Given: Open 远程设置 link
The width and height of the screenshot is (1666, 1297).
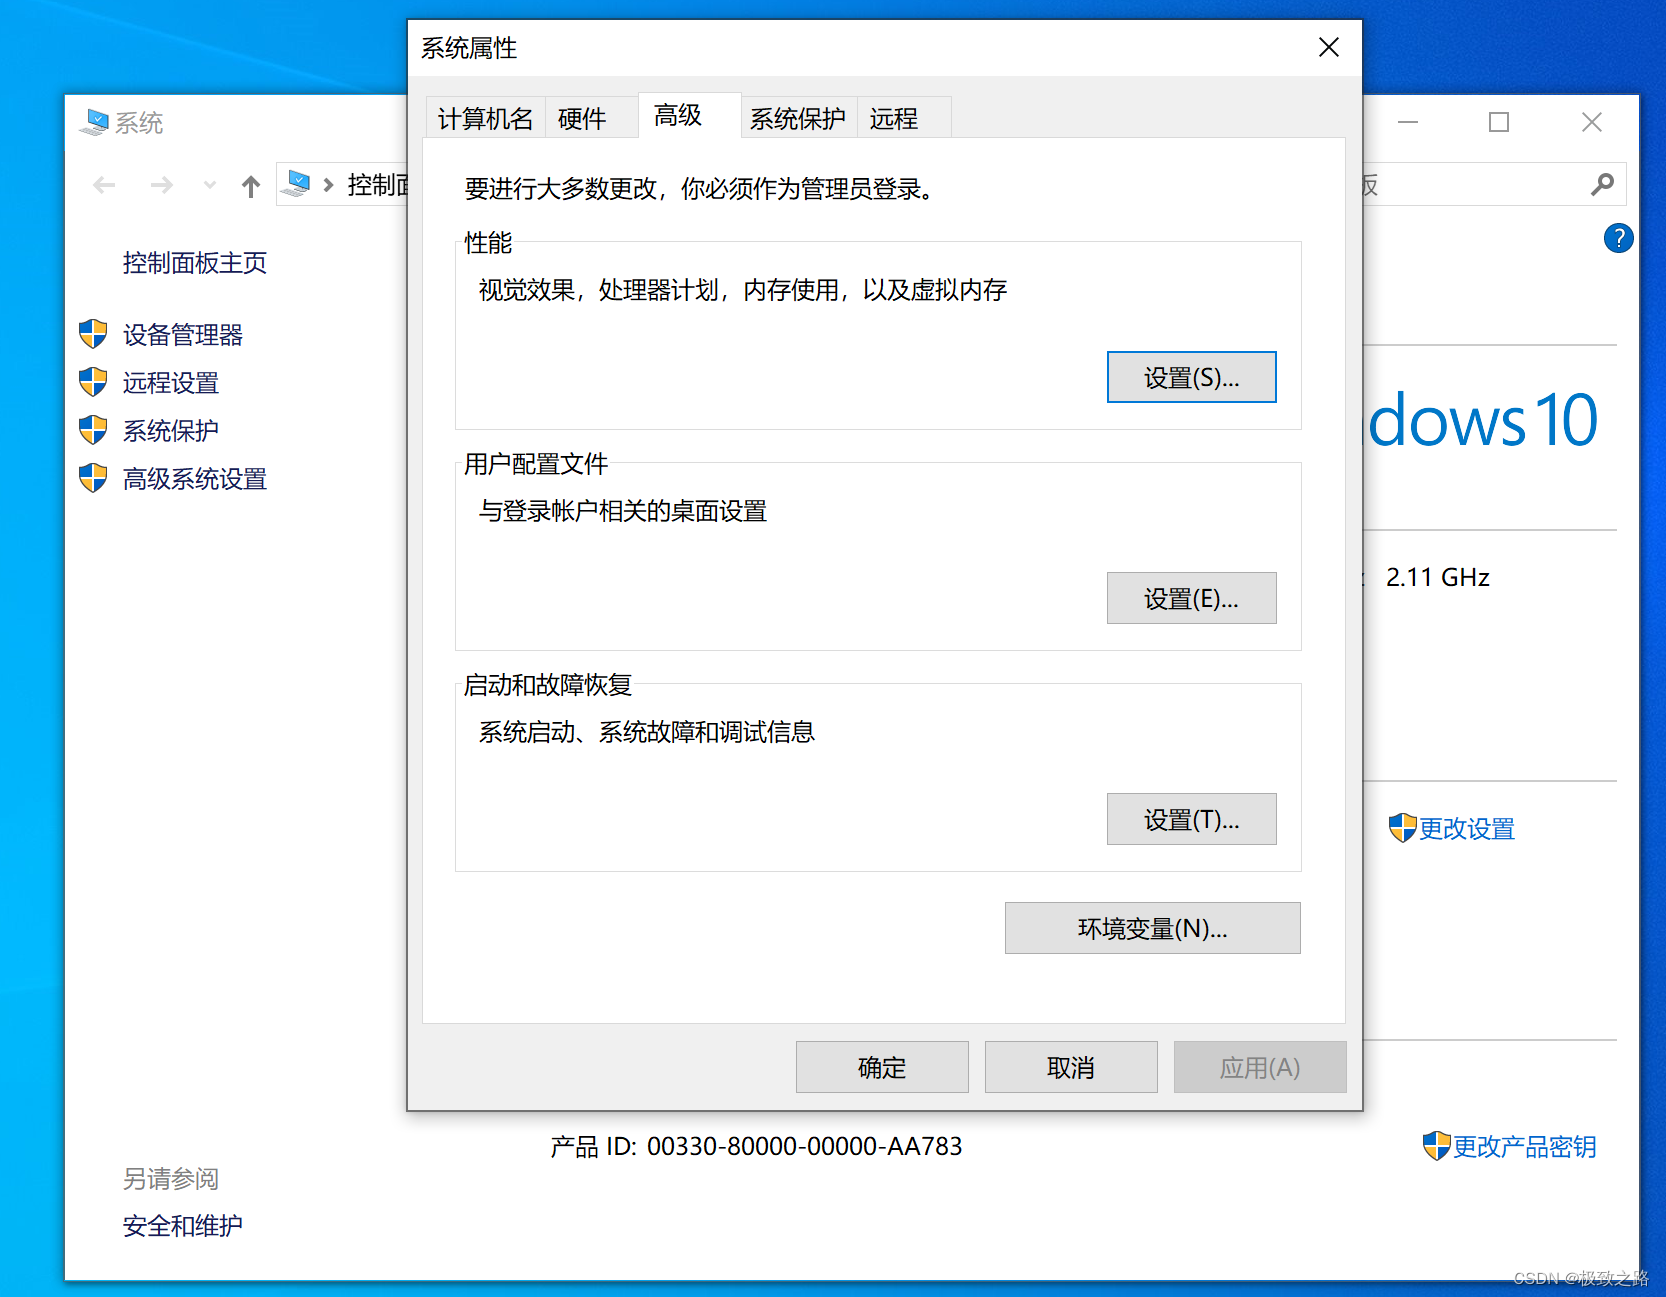Looking at the screenshot, I should [171, 383].
